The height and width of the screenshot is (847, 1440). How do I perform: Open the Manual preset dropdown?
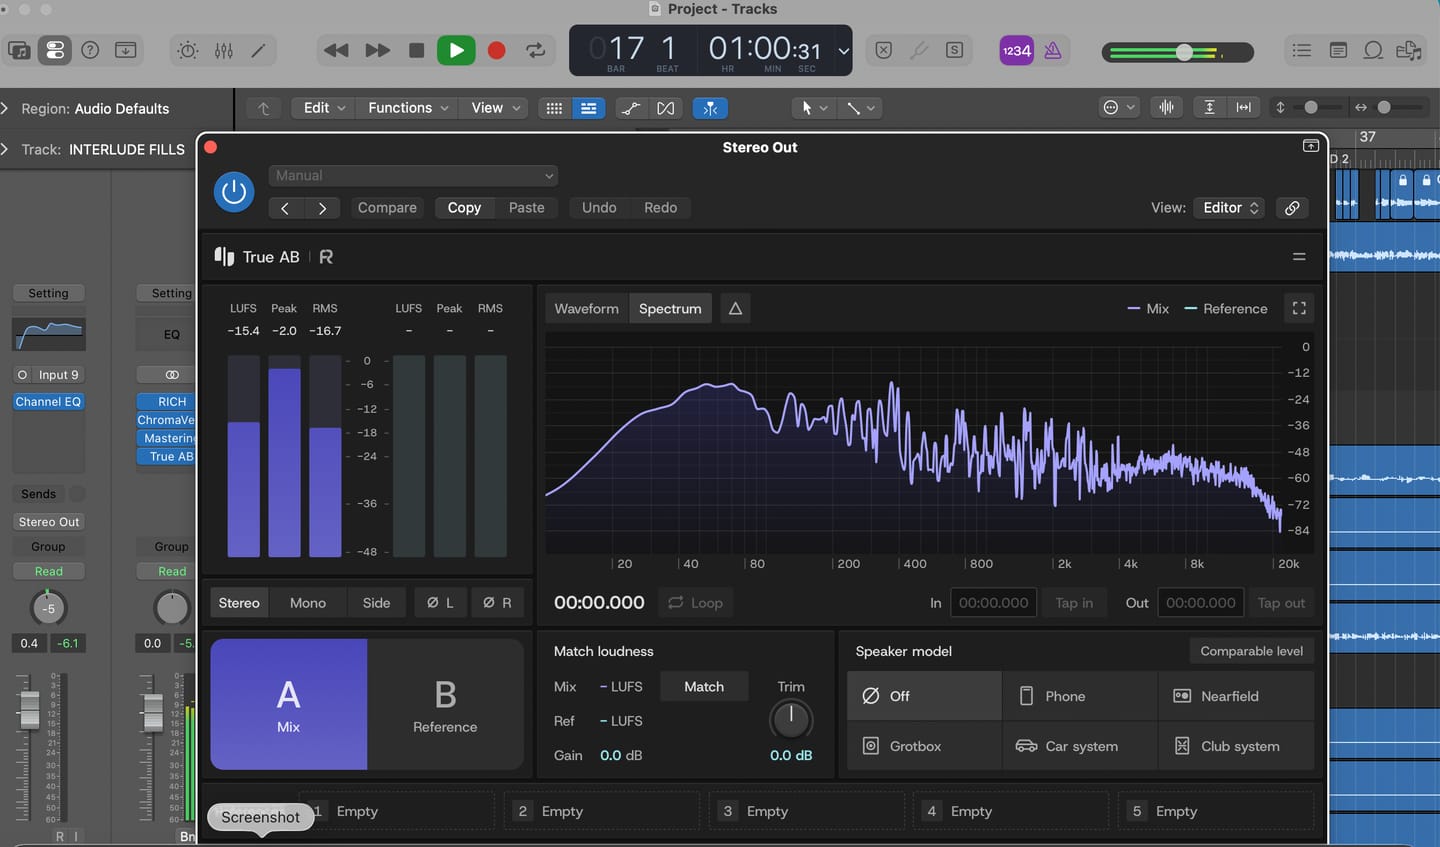point(413,175)
